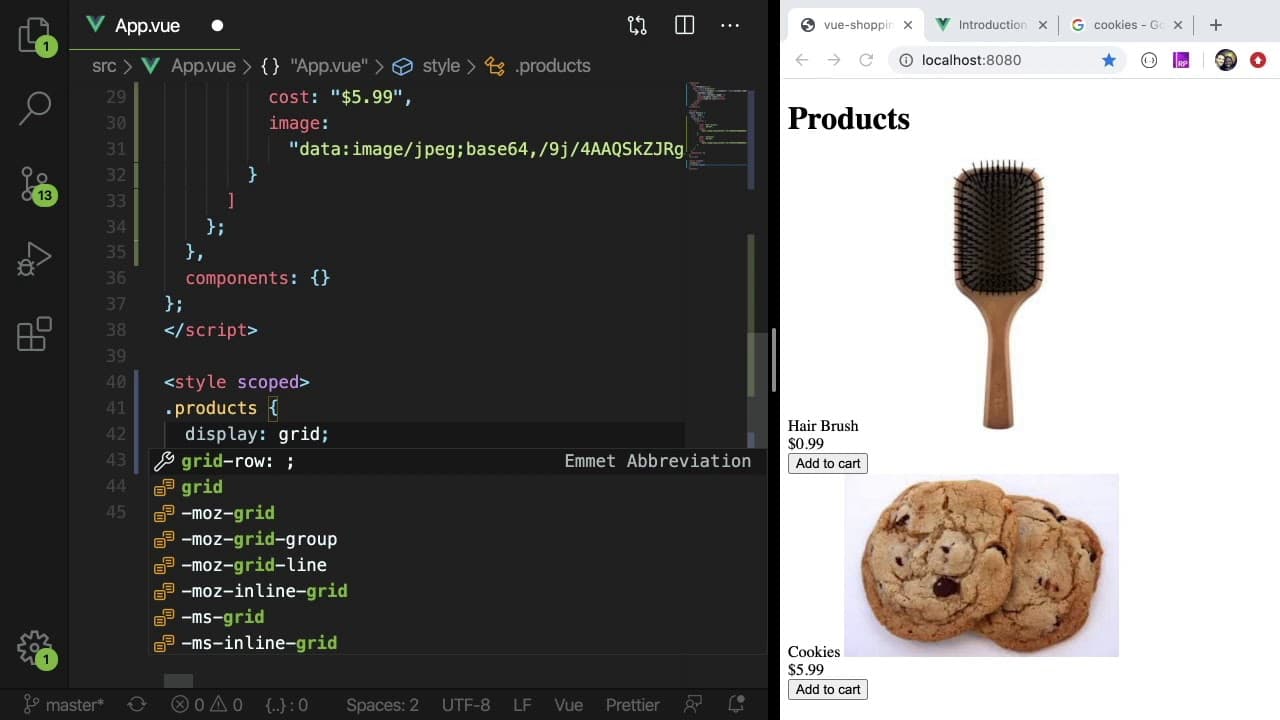Screen dimensions: 1280x720
Task: Click the master branch status item
Action: pyautogui.click(x=64, y=705)
